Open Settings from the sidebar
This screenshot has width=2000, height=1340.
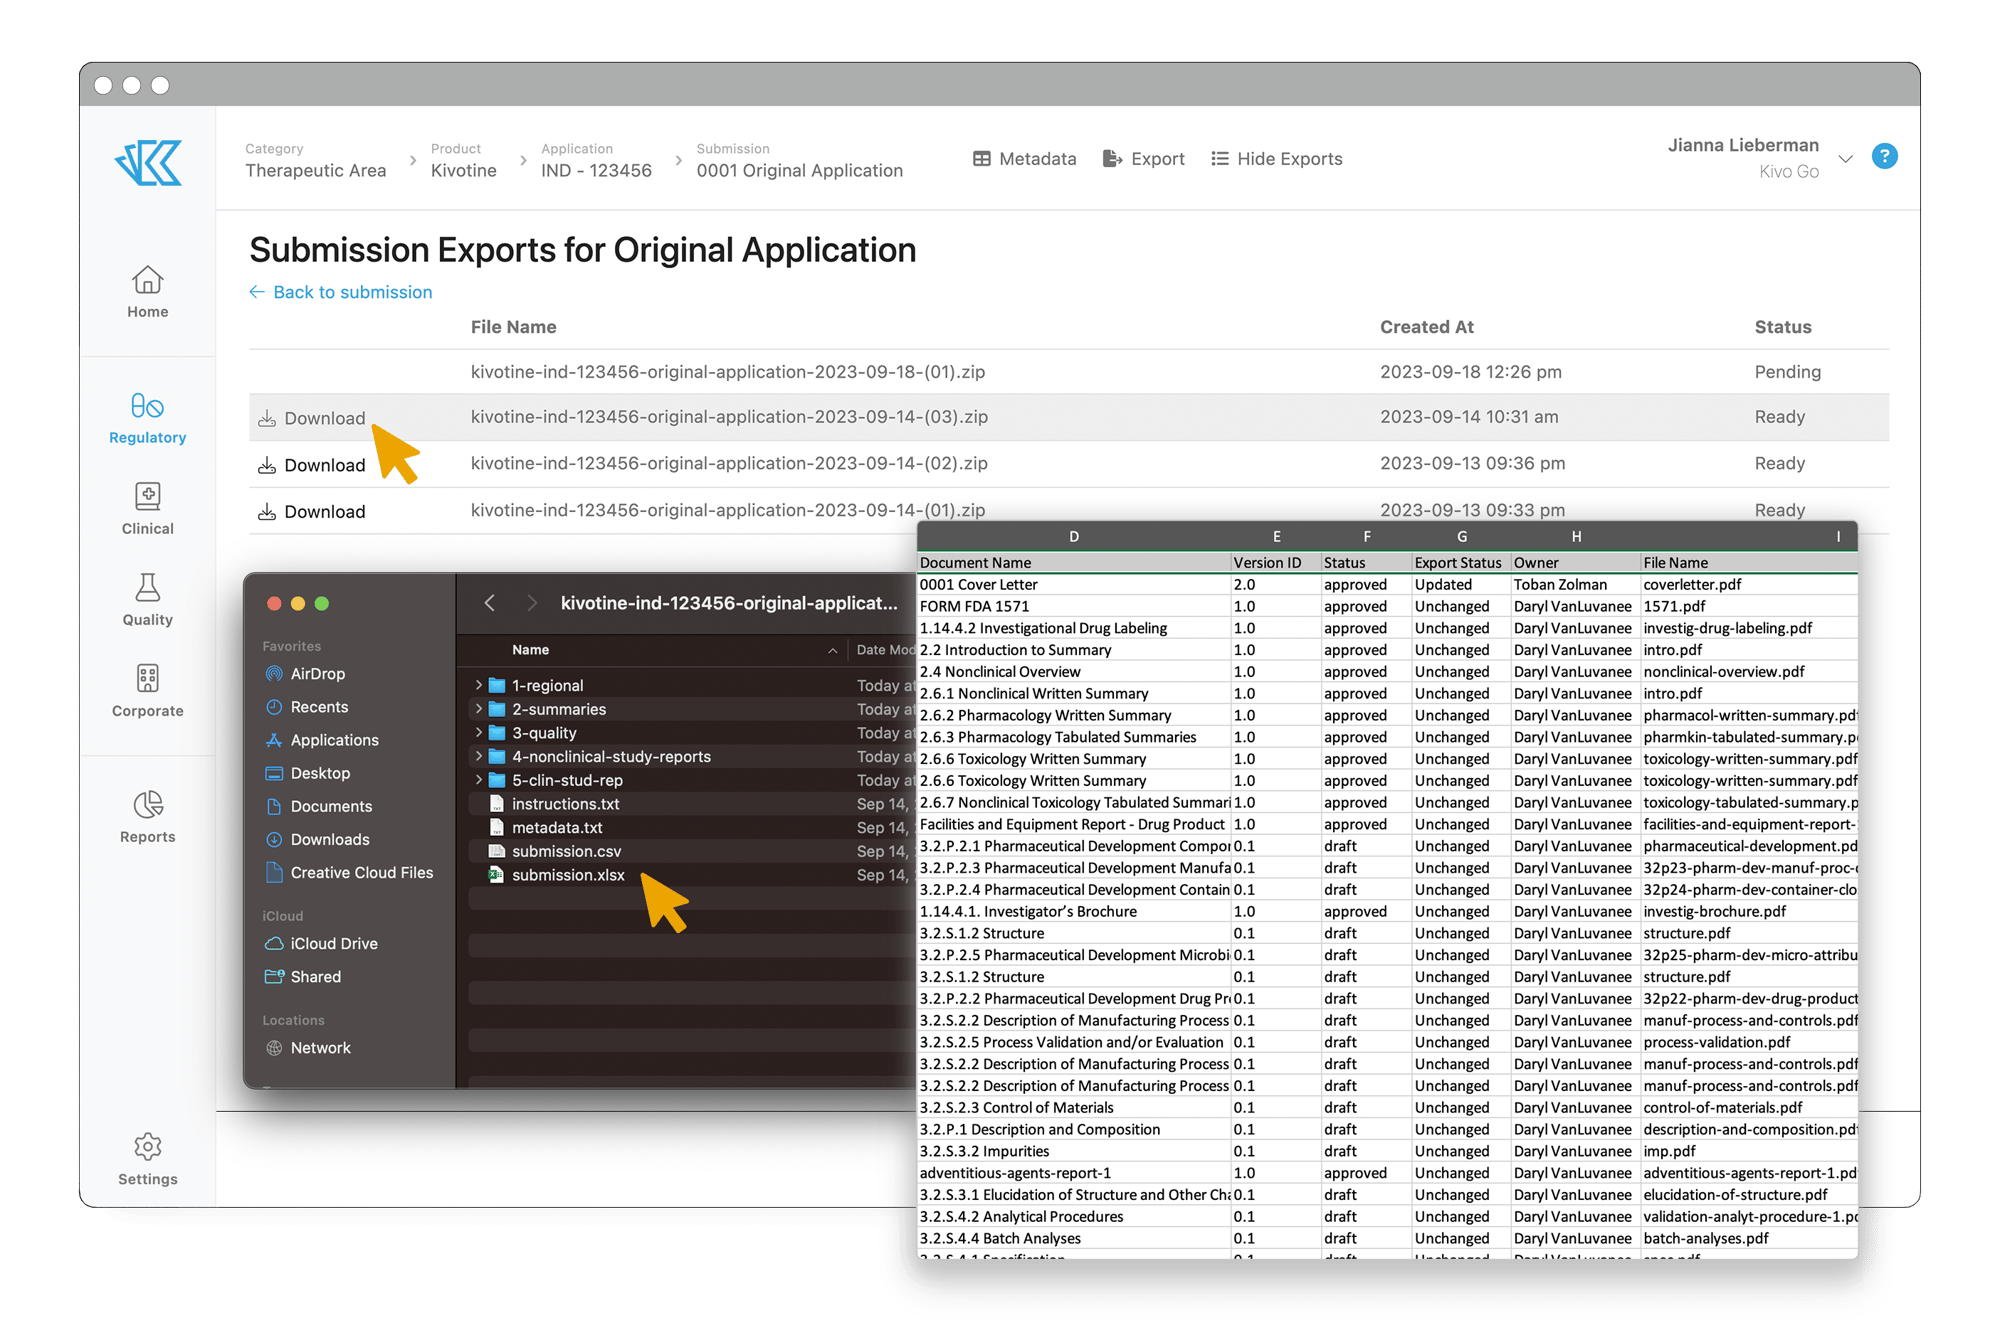147,1160
